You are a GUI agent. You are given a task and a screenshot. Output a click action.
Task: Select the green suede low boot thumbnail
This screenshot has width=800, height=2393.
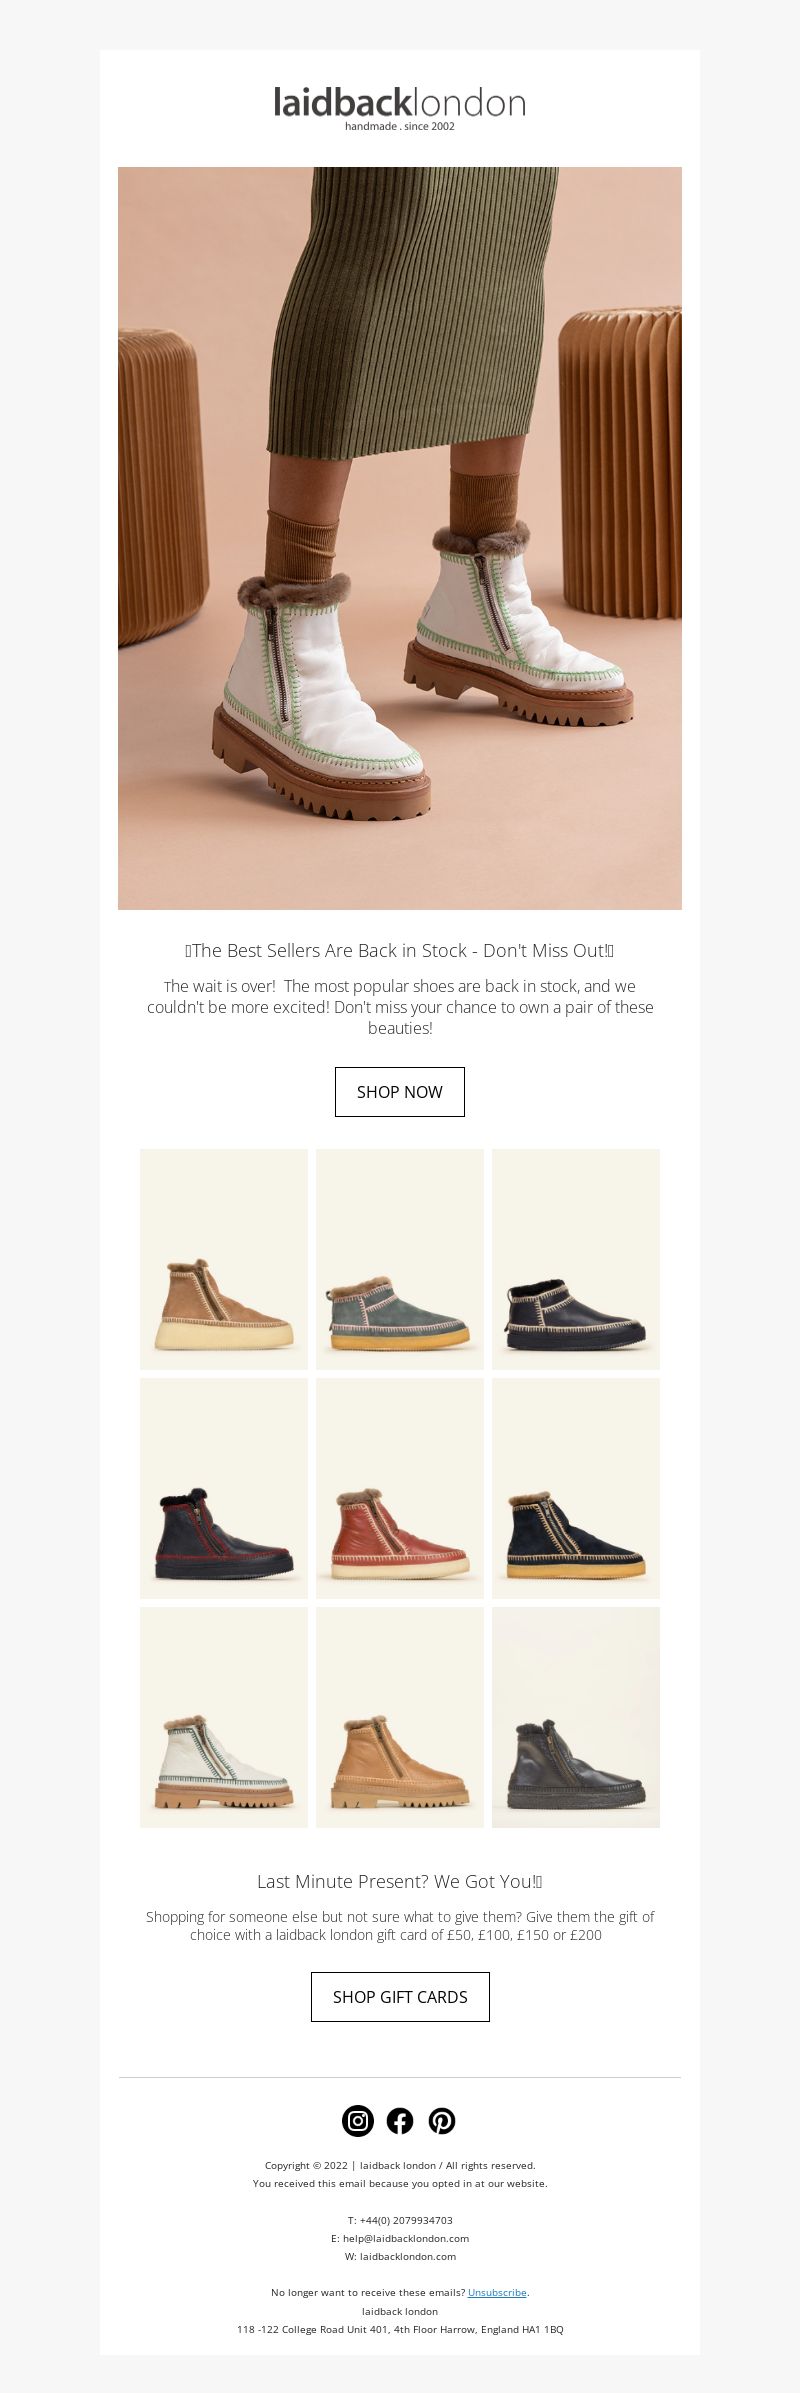(400, 1259)
